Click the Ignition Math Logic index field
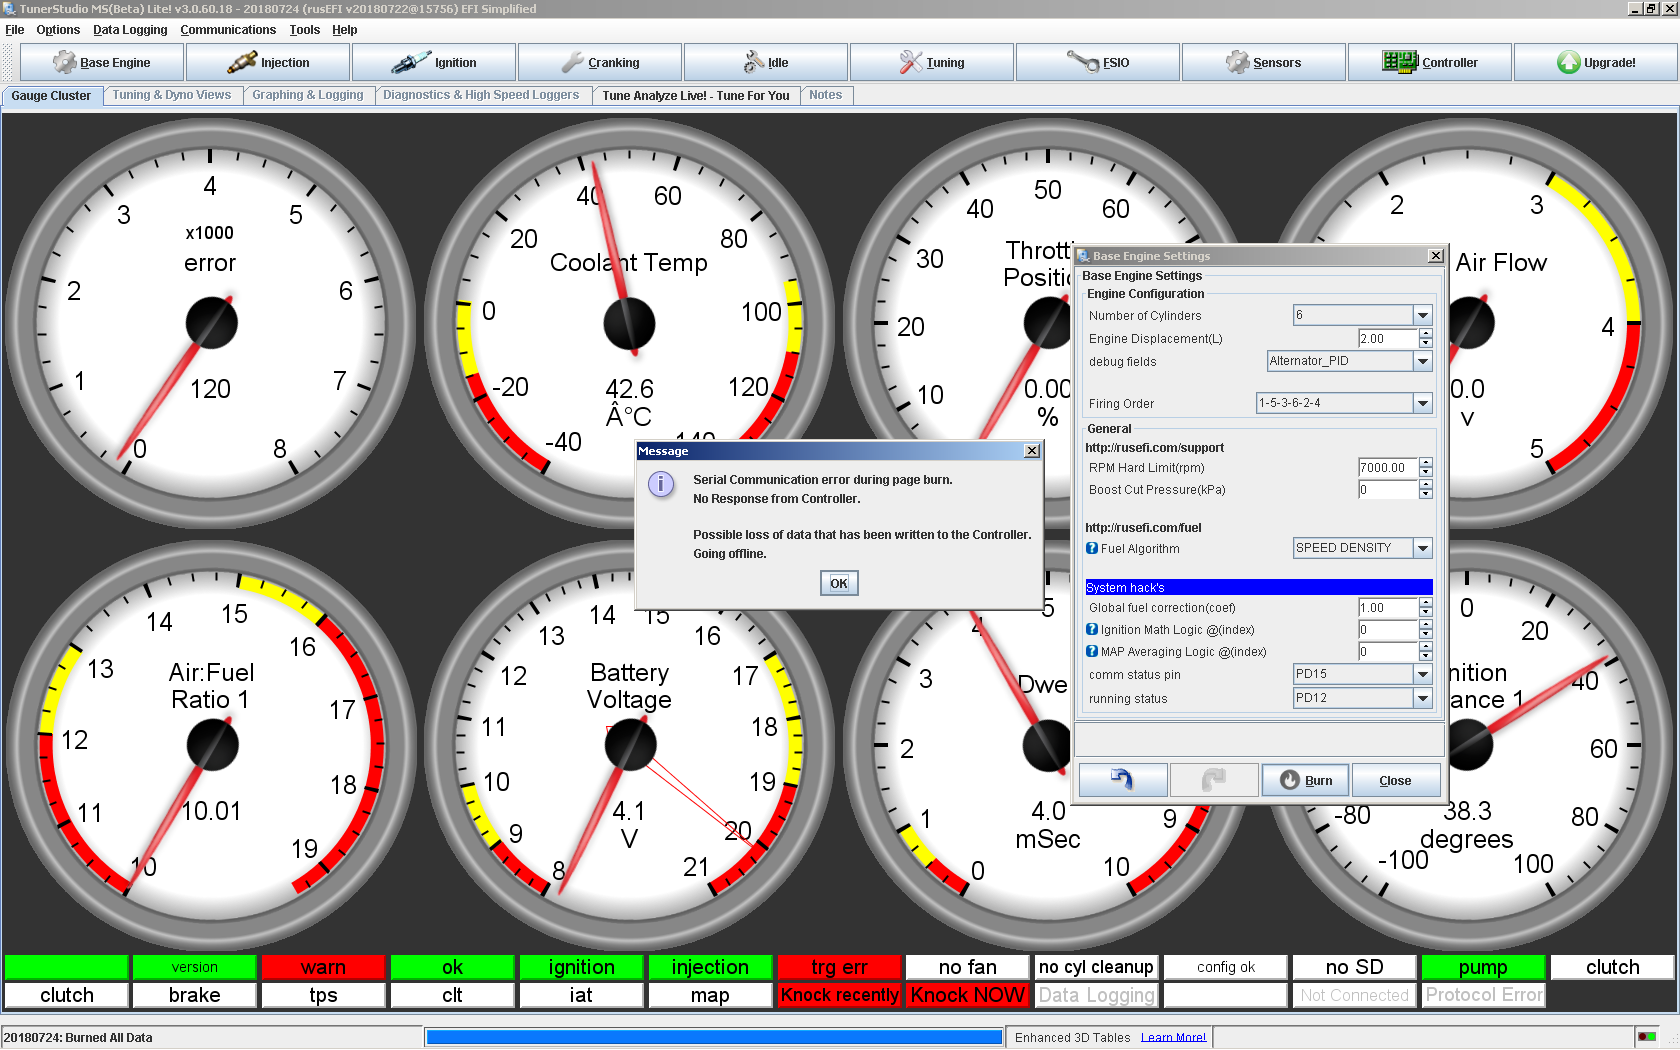Image resolution: width=1680 pixels, height=1050 pixels. [1388, 629]
